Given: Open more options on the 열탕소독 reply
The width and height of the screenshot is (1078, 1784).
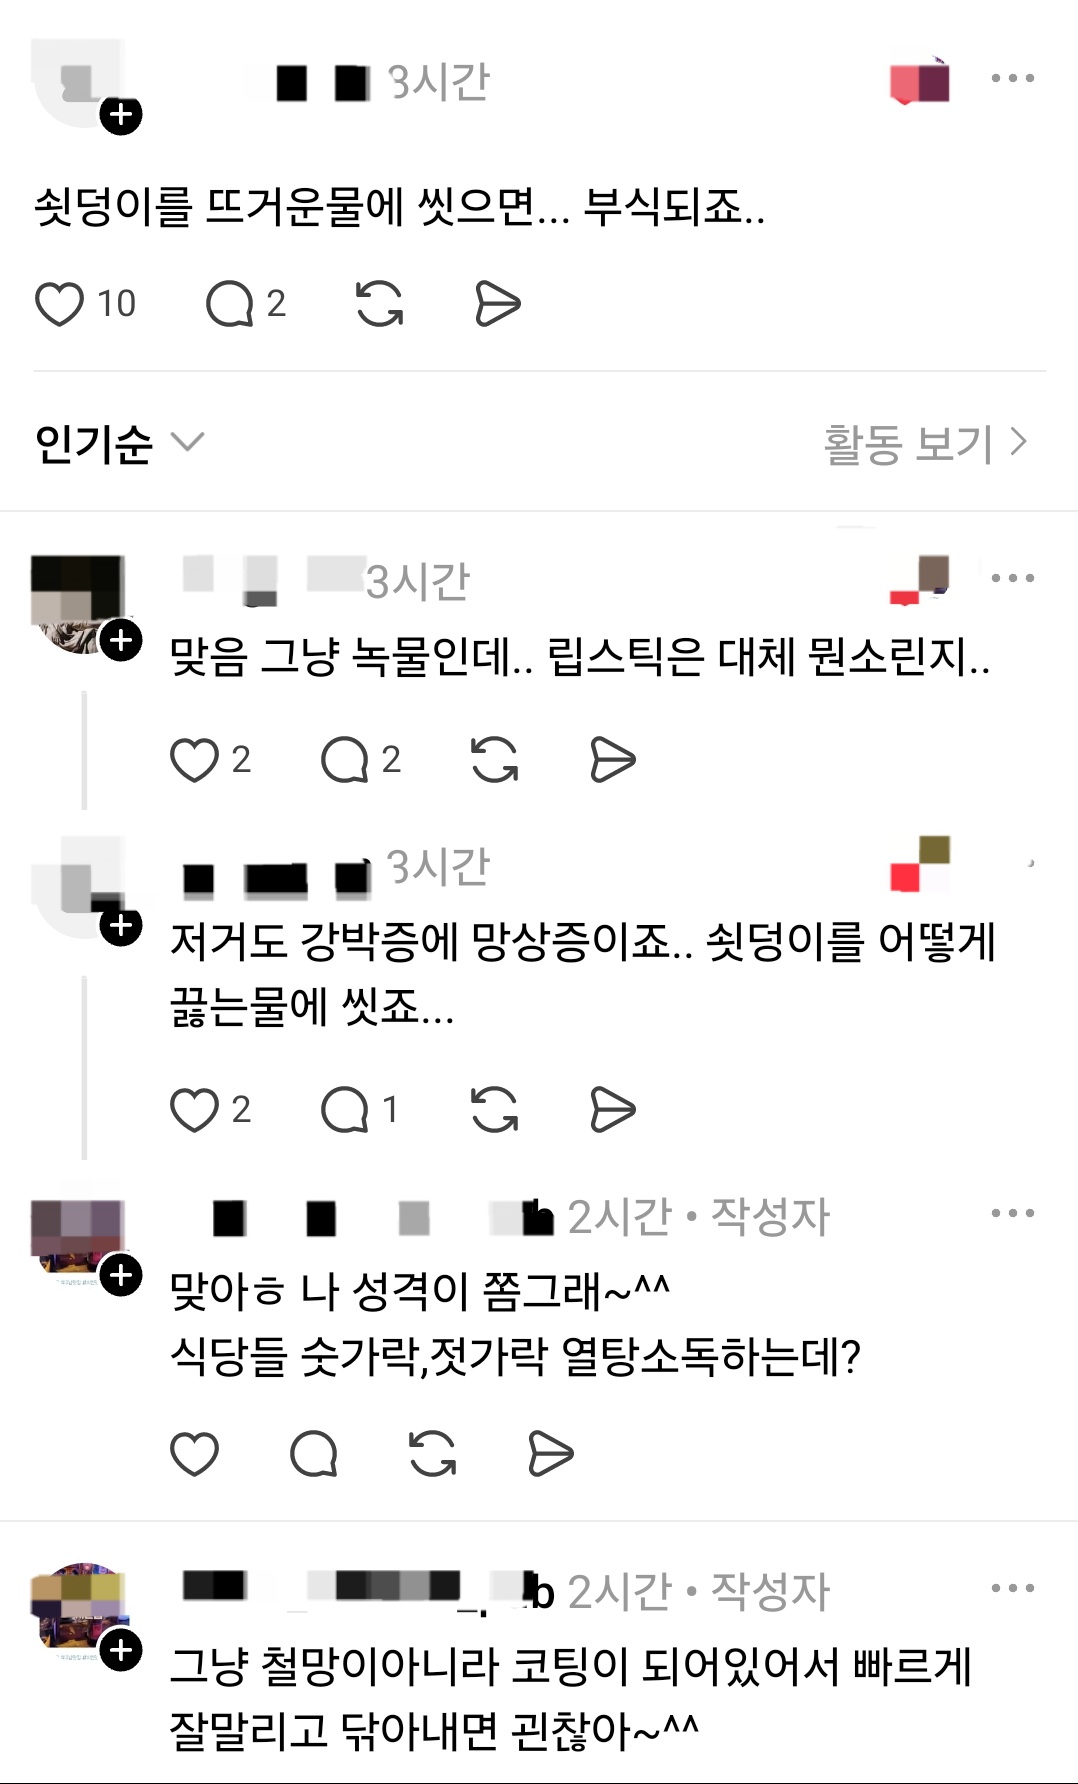Looking at the screenshot, I should point(1012,1214).
